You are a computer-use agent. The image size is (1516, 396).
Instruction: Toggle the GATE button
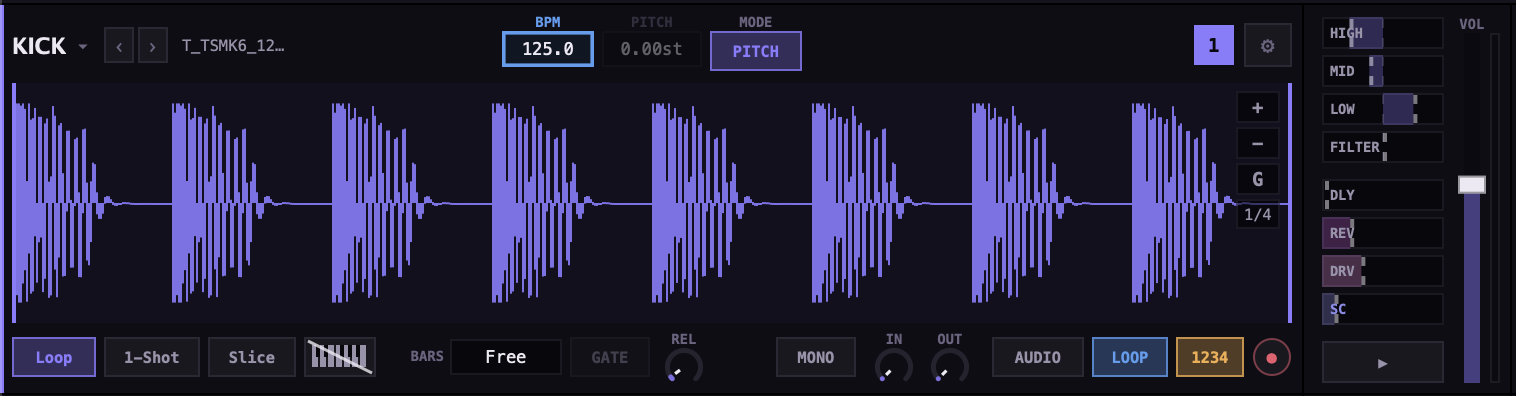click(x=610, y=357)
